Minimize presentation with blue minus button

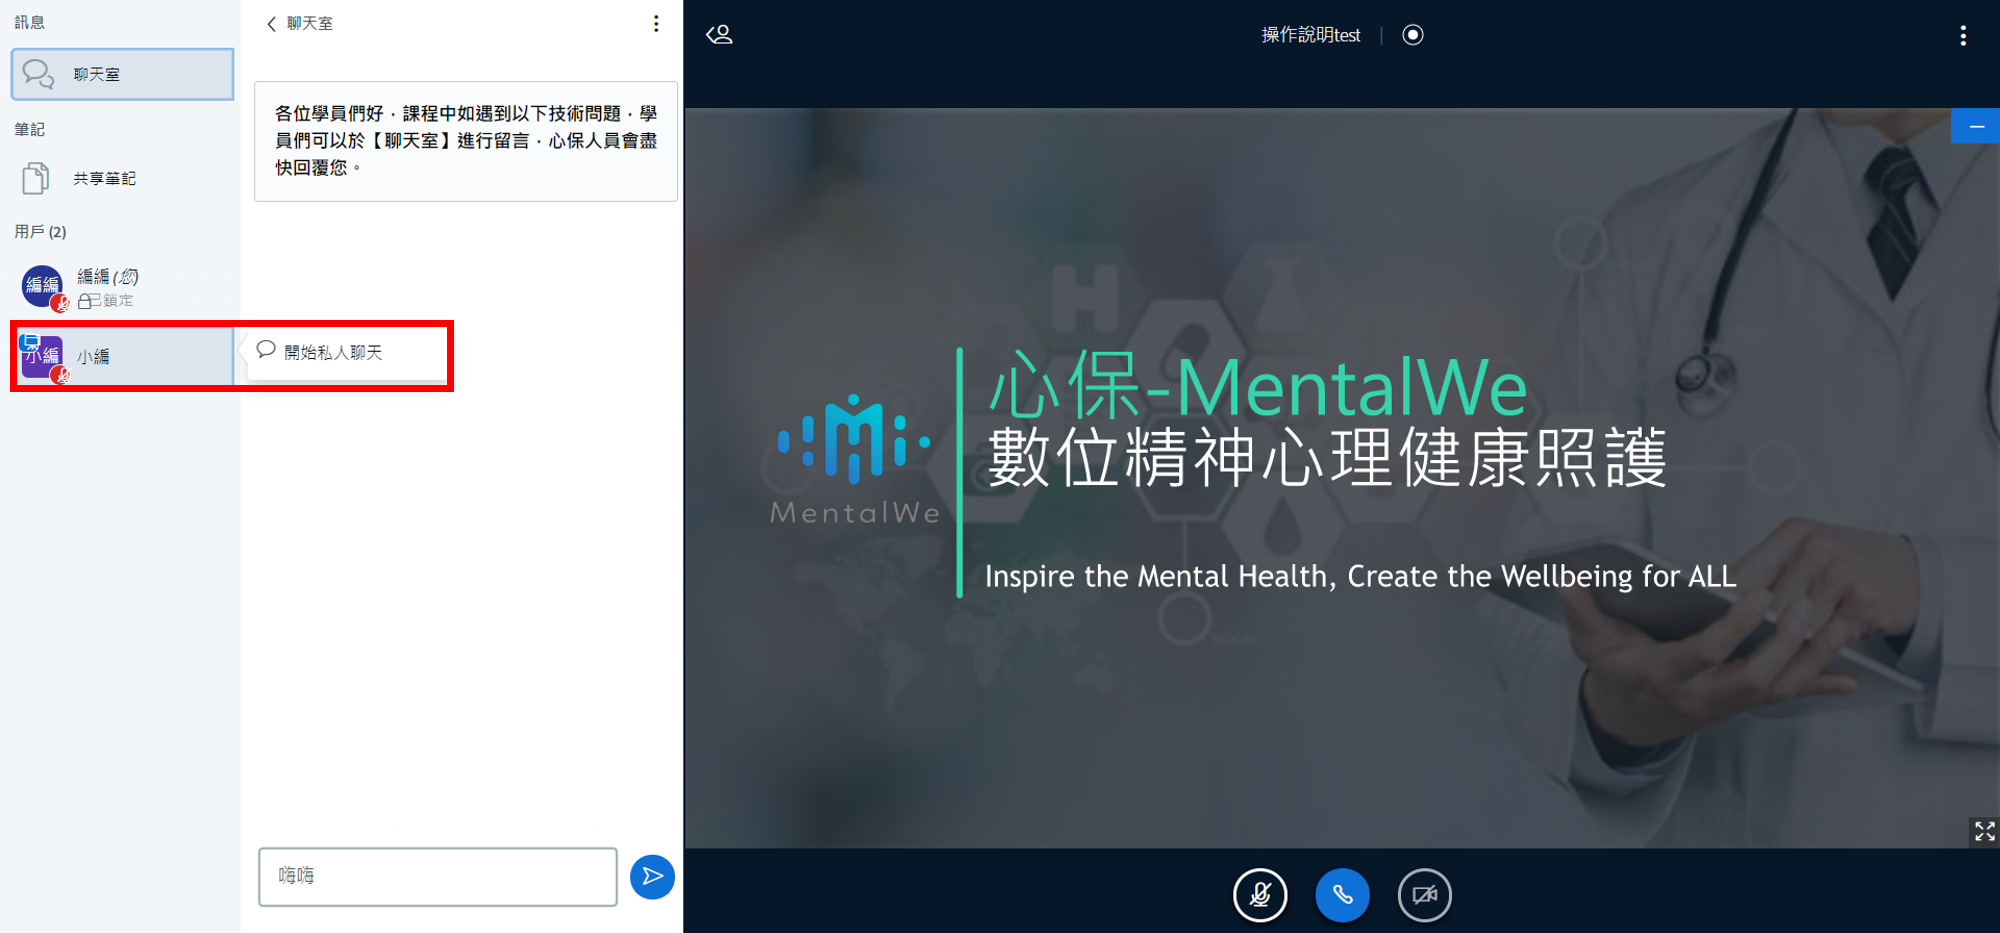1976,126
